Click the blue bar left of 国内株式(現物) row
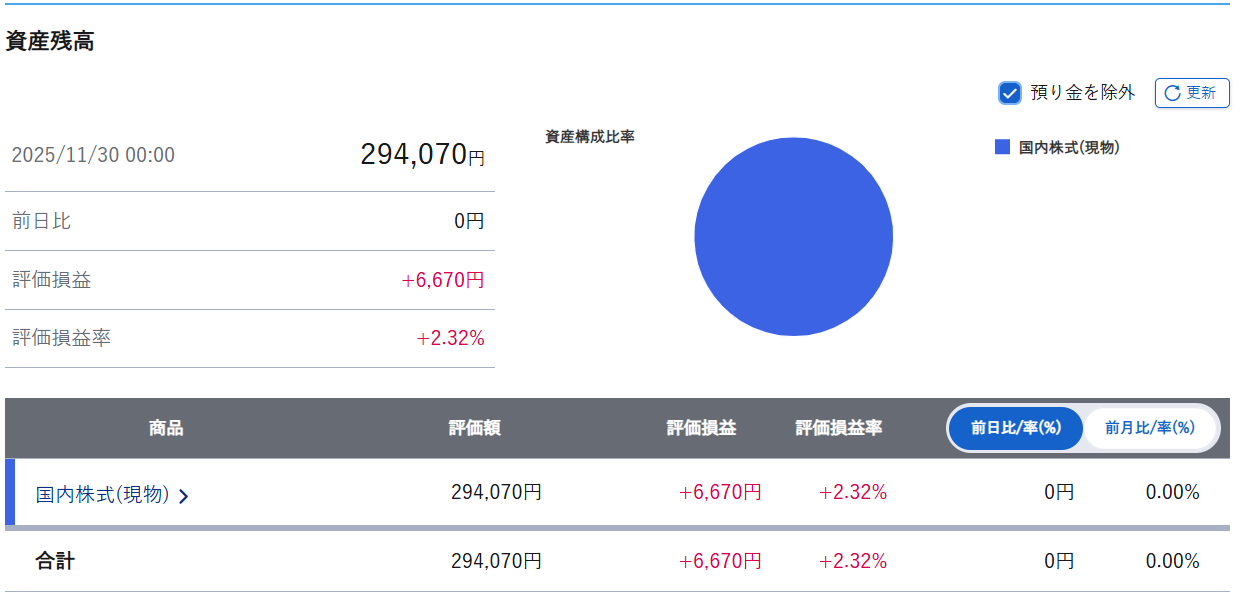This screenshot has height=594, width=1248. [x=10, y=492]
